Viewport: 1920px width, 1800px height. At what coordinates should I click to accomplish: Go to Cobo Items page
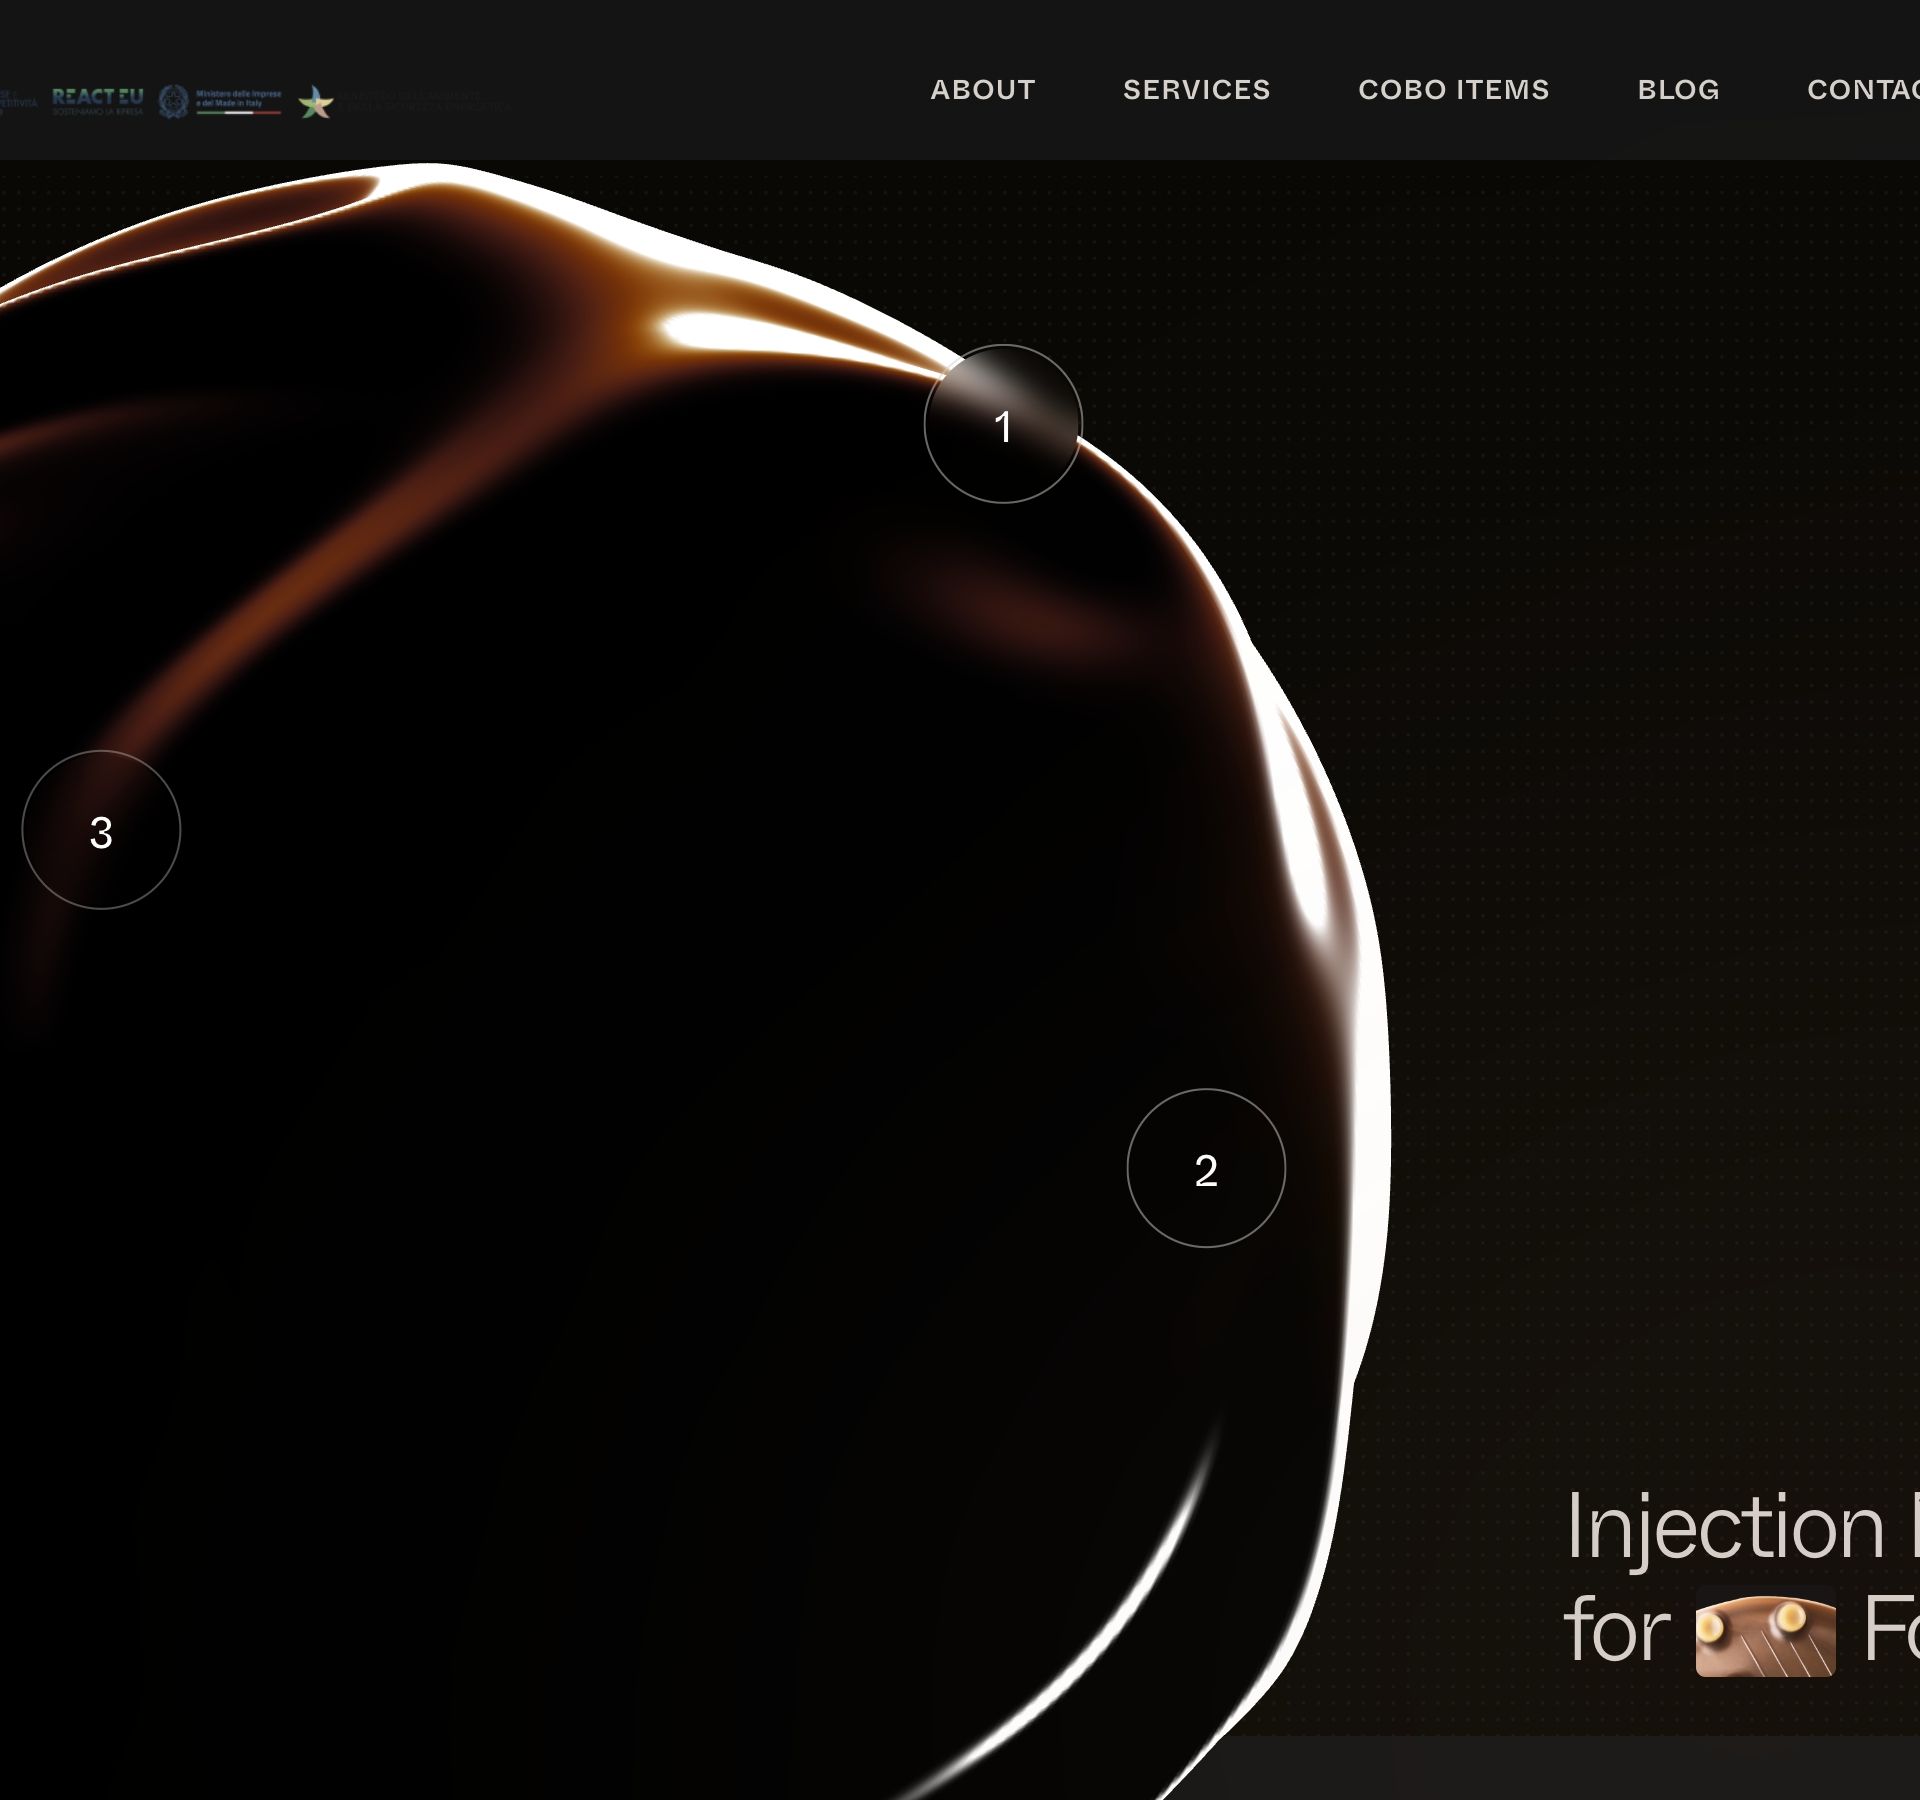click(x=1453, y=90)
